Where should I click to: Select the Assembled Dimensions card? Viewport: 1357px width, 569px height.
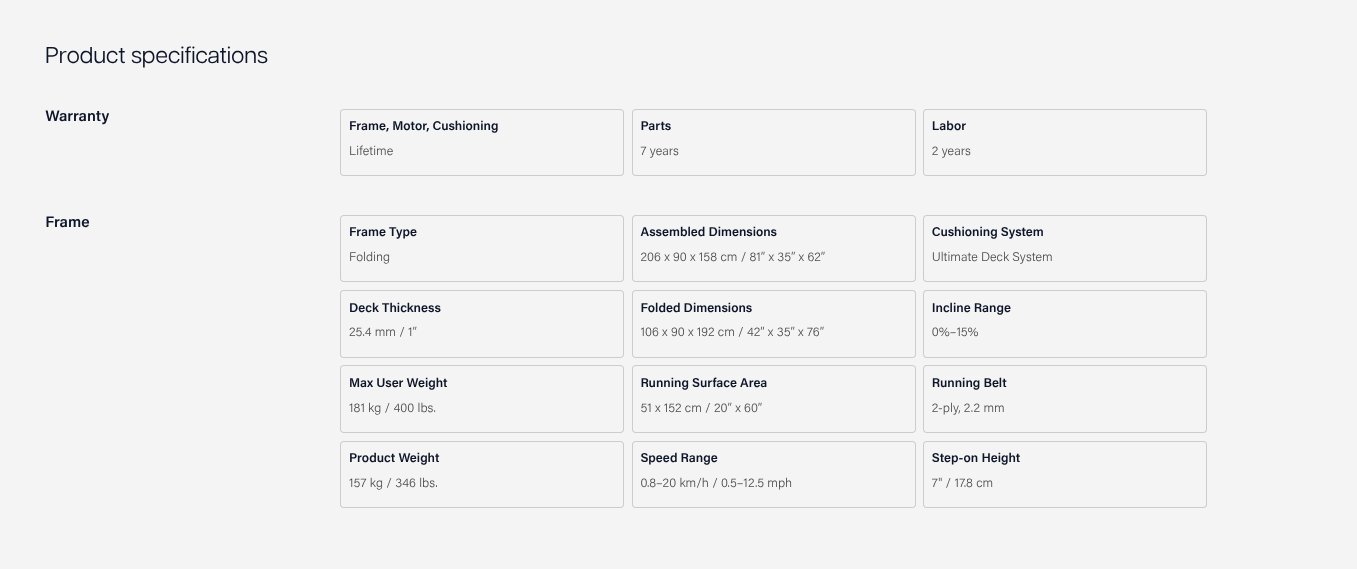point(773,248)
